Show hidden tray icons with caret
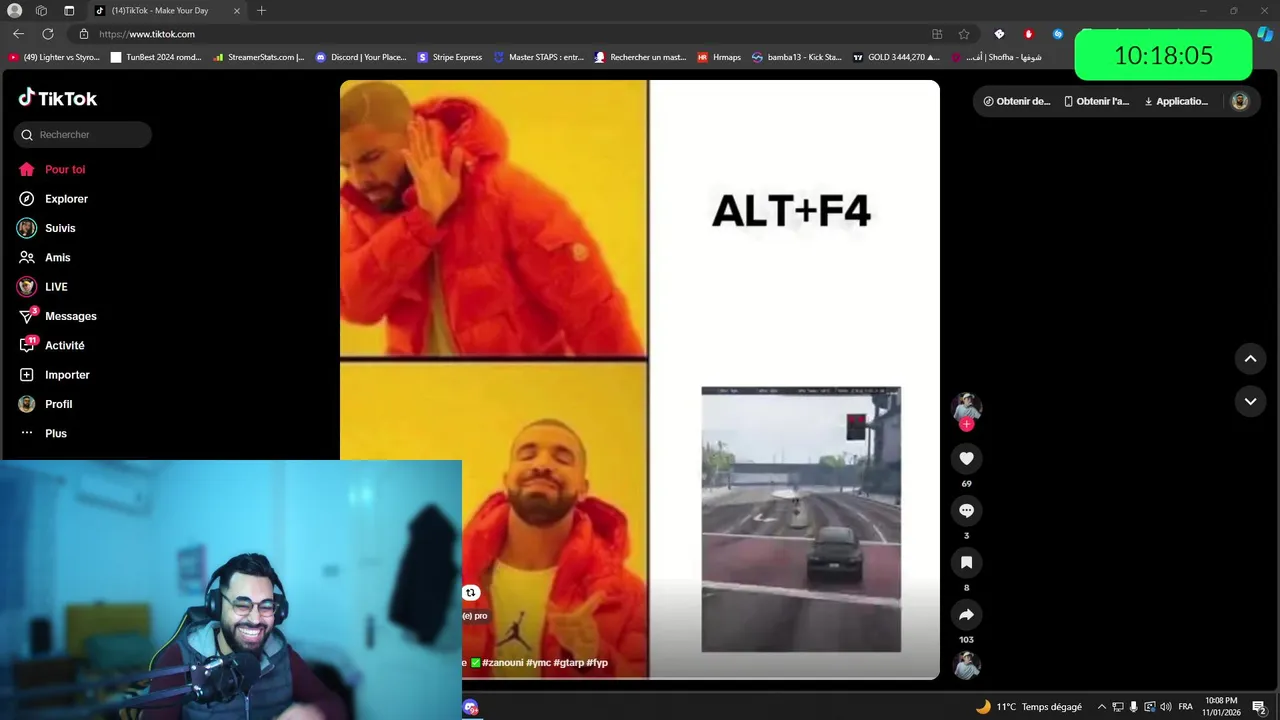Screen dimensions: 1280x720 coord(1102,707)
